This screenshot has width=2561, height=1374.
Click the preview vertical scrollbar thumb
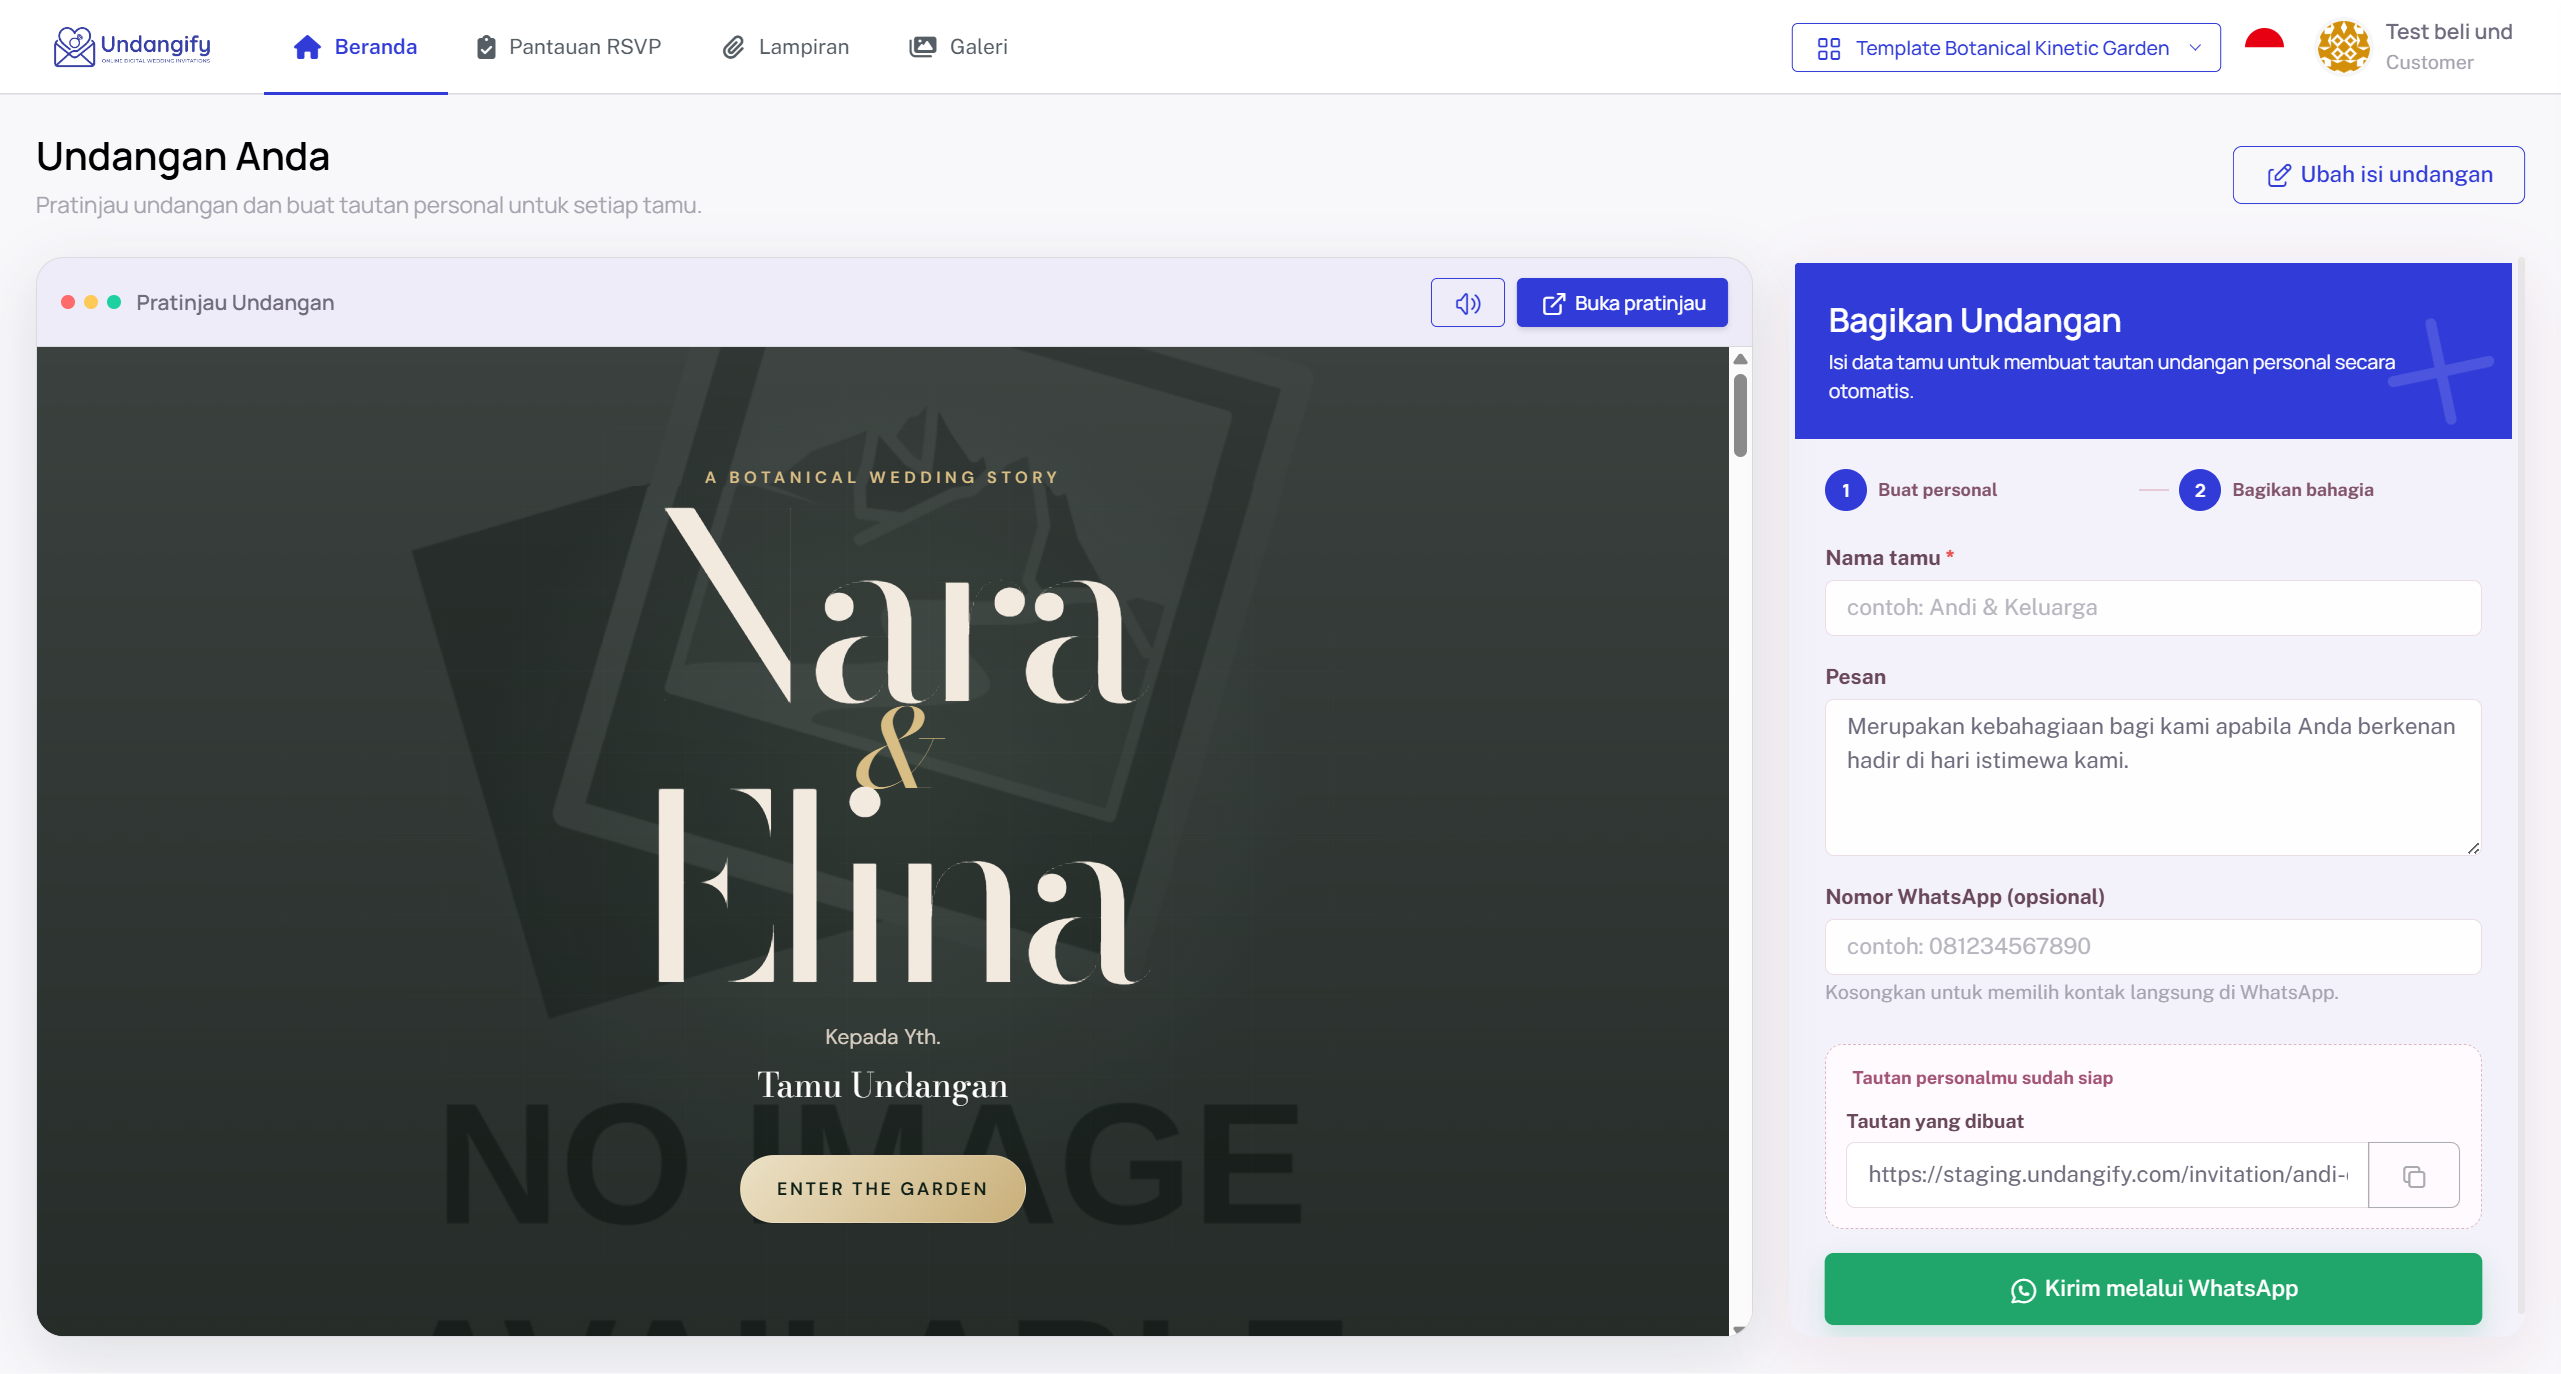coord(1740,415)
